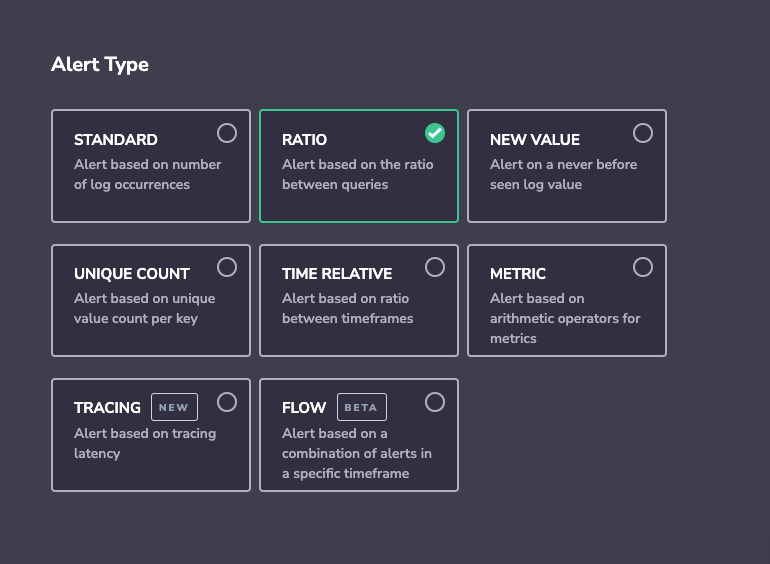The width and height of the screenshot is (770, 564).
Task: Select the Metric radio circle
Action: point(643,267)
